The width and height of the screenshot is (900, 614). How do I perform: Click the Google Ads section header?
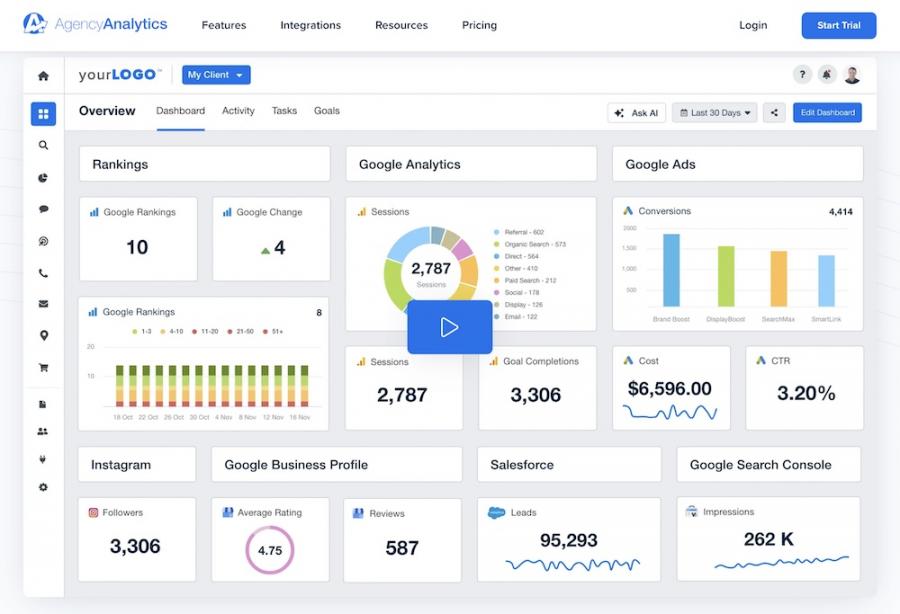point(738,164)
